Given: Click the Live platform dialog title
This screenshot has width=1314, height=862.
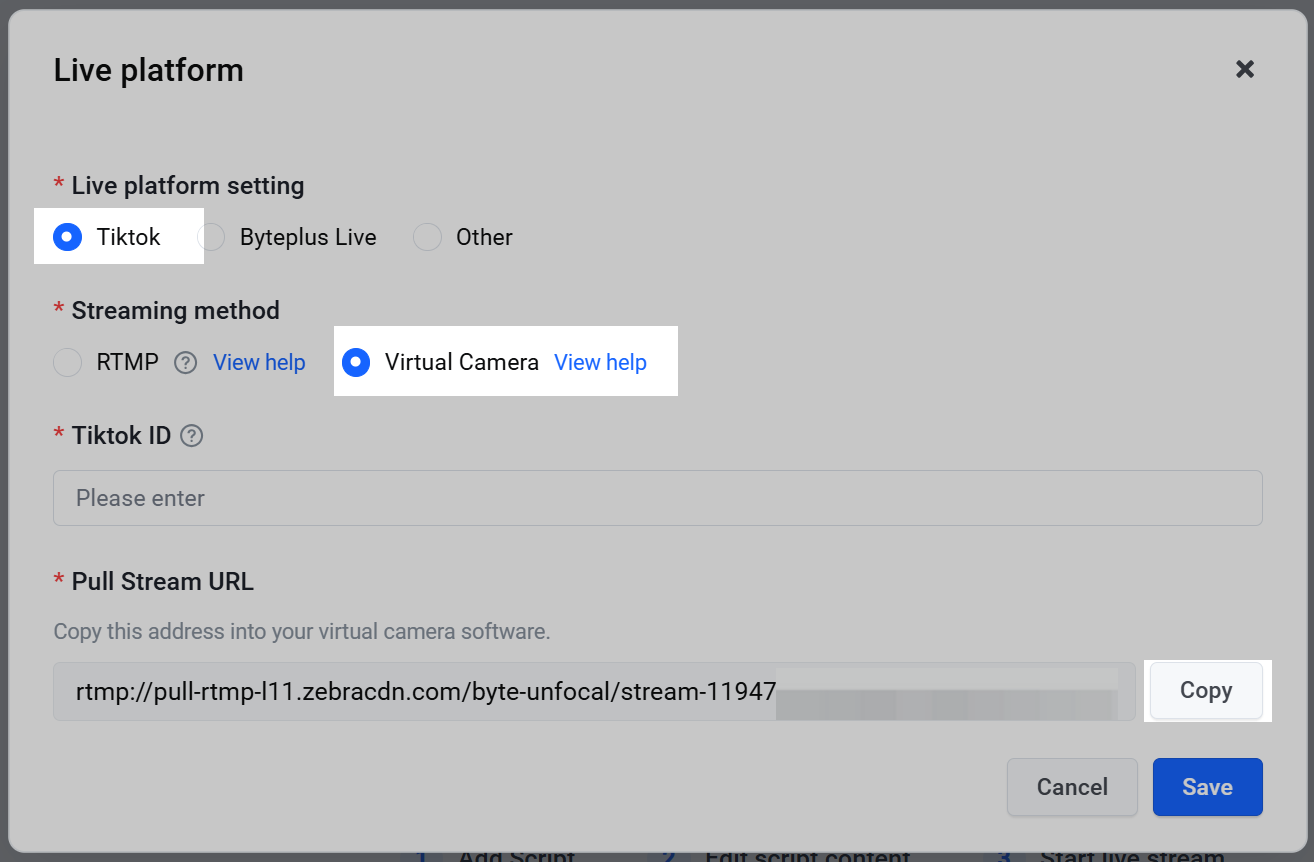Looking at the screenshot, I should [148, 70].
